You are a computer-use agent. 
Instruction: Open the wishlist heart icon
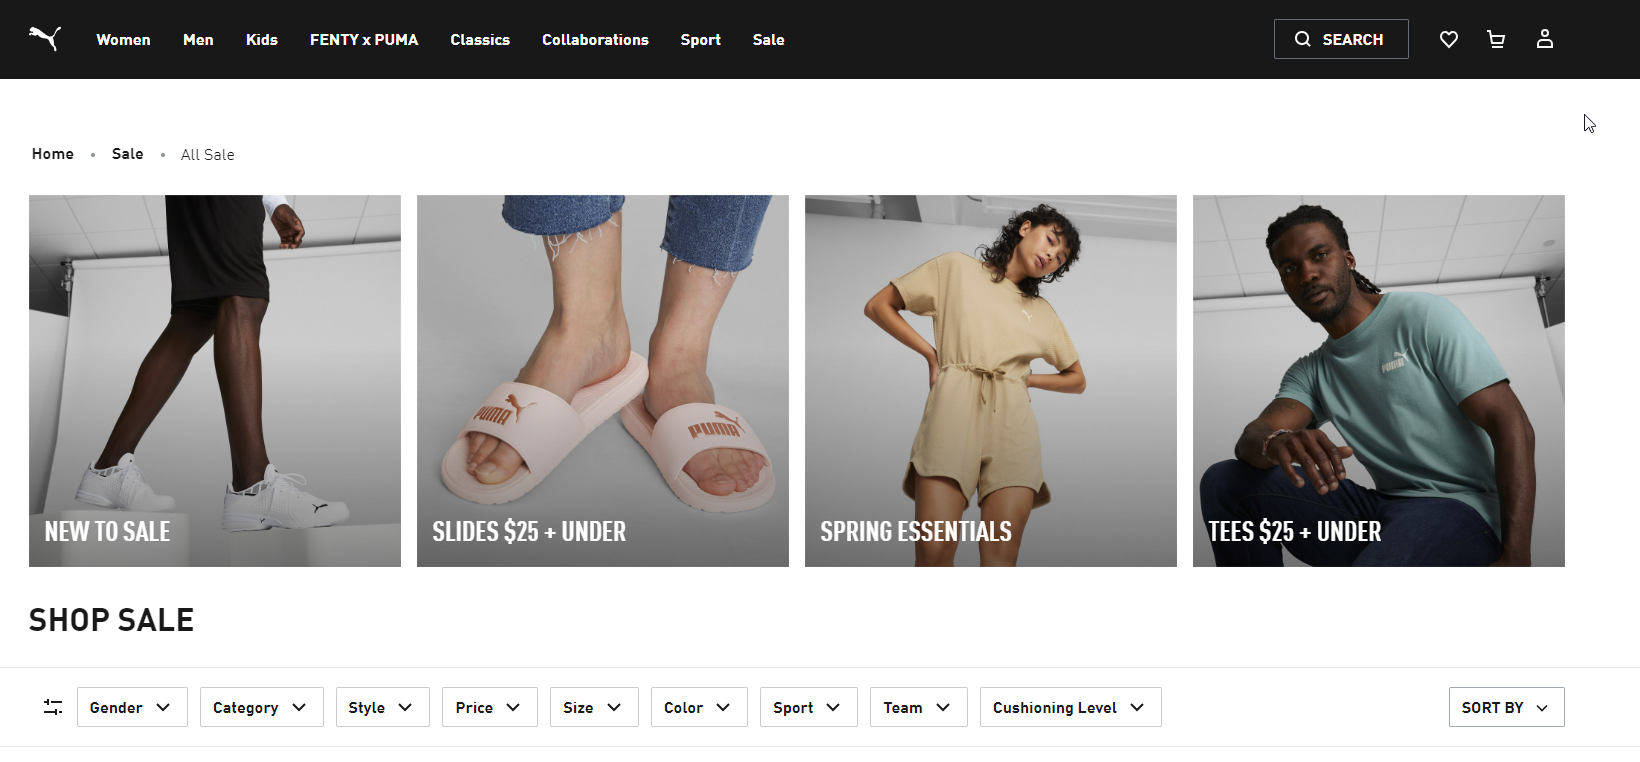[1448, 39]
